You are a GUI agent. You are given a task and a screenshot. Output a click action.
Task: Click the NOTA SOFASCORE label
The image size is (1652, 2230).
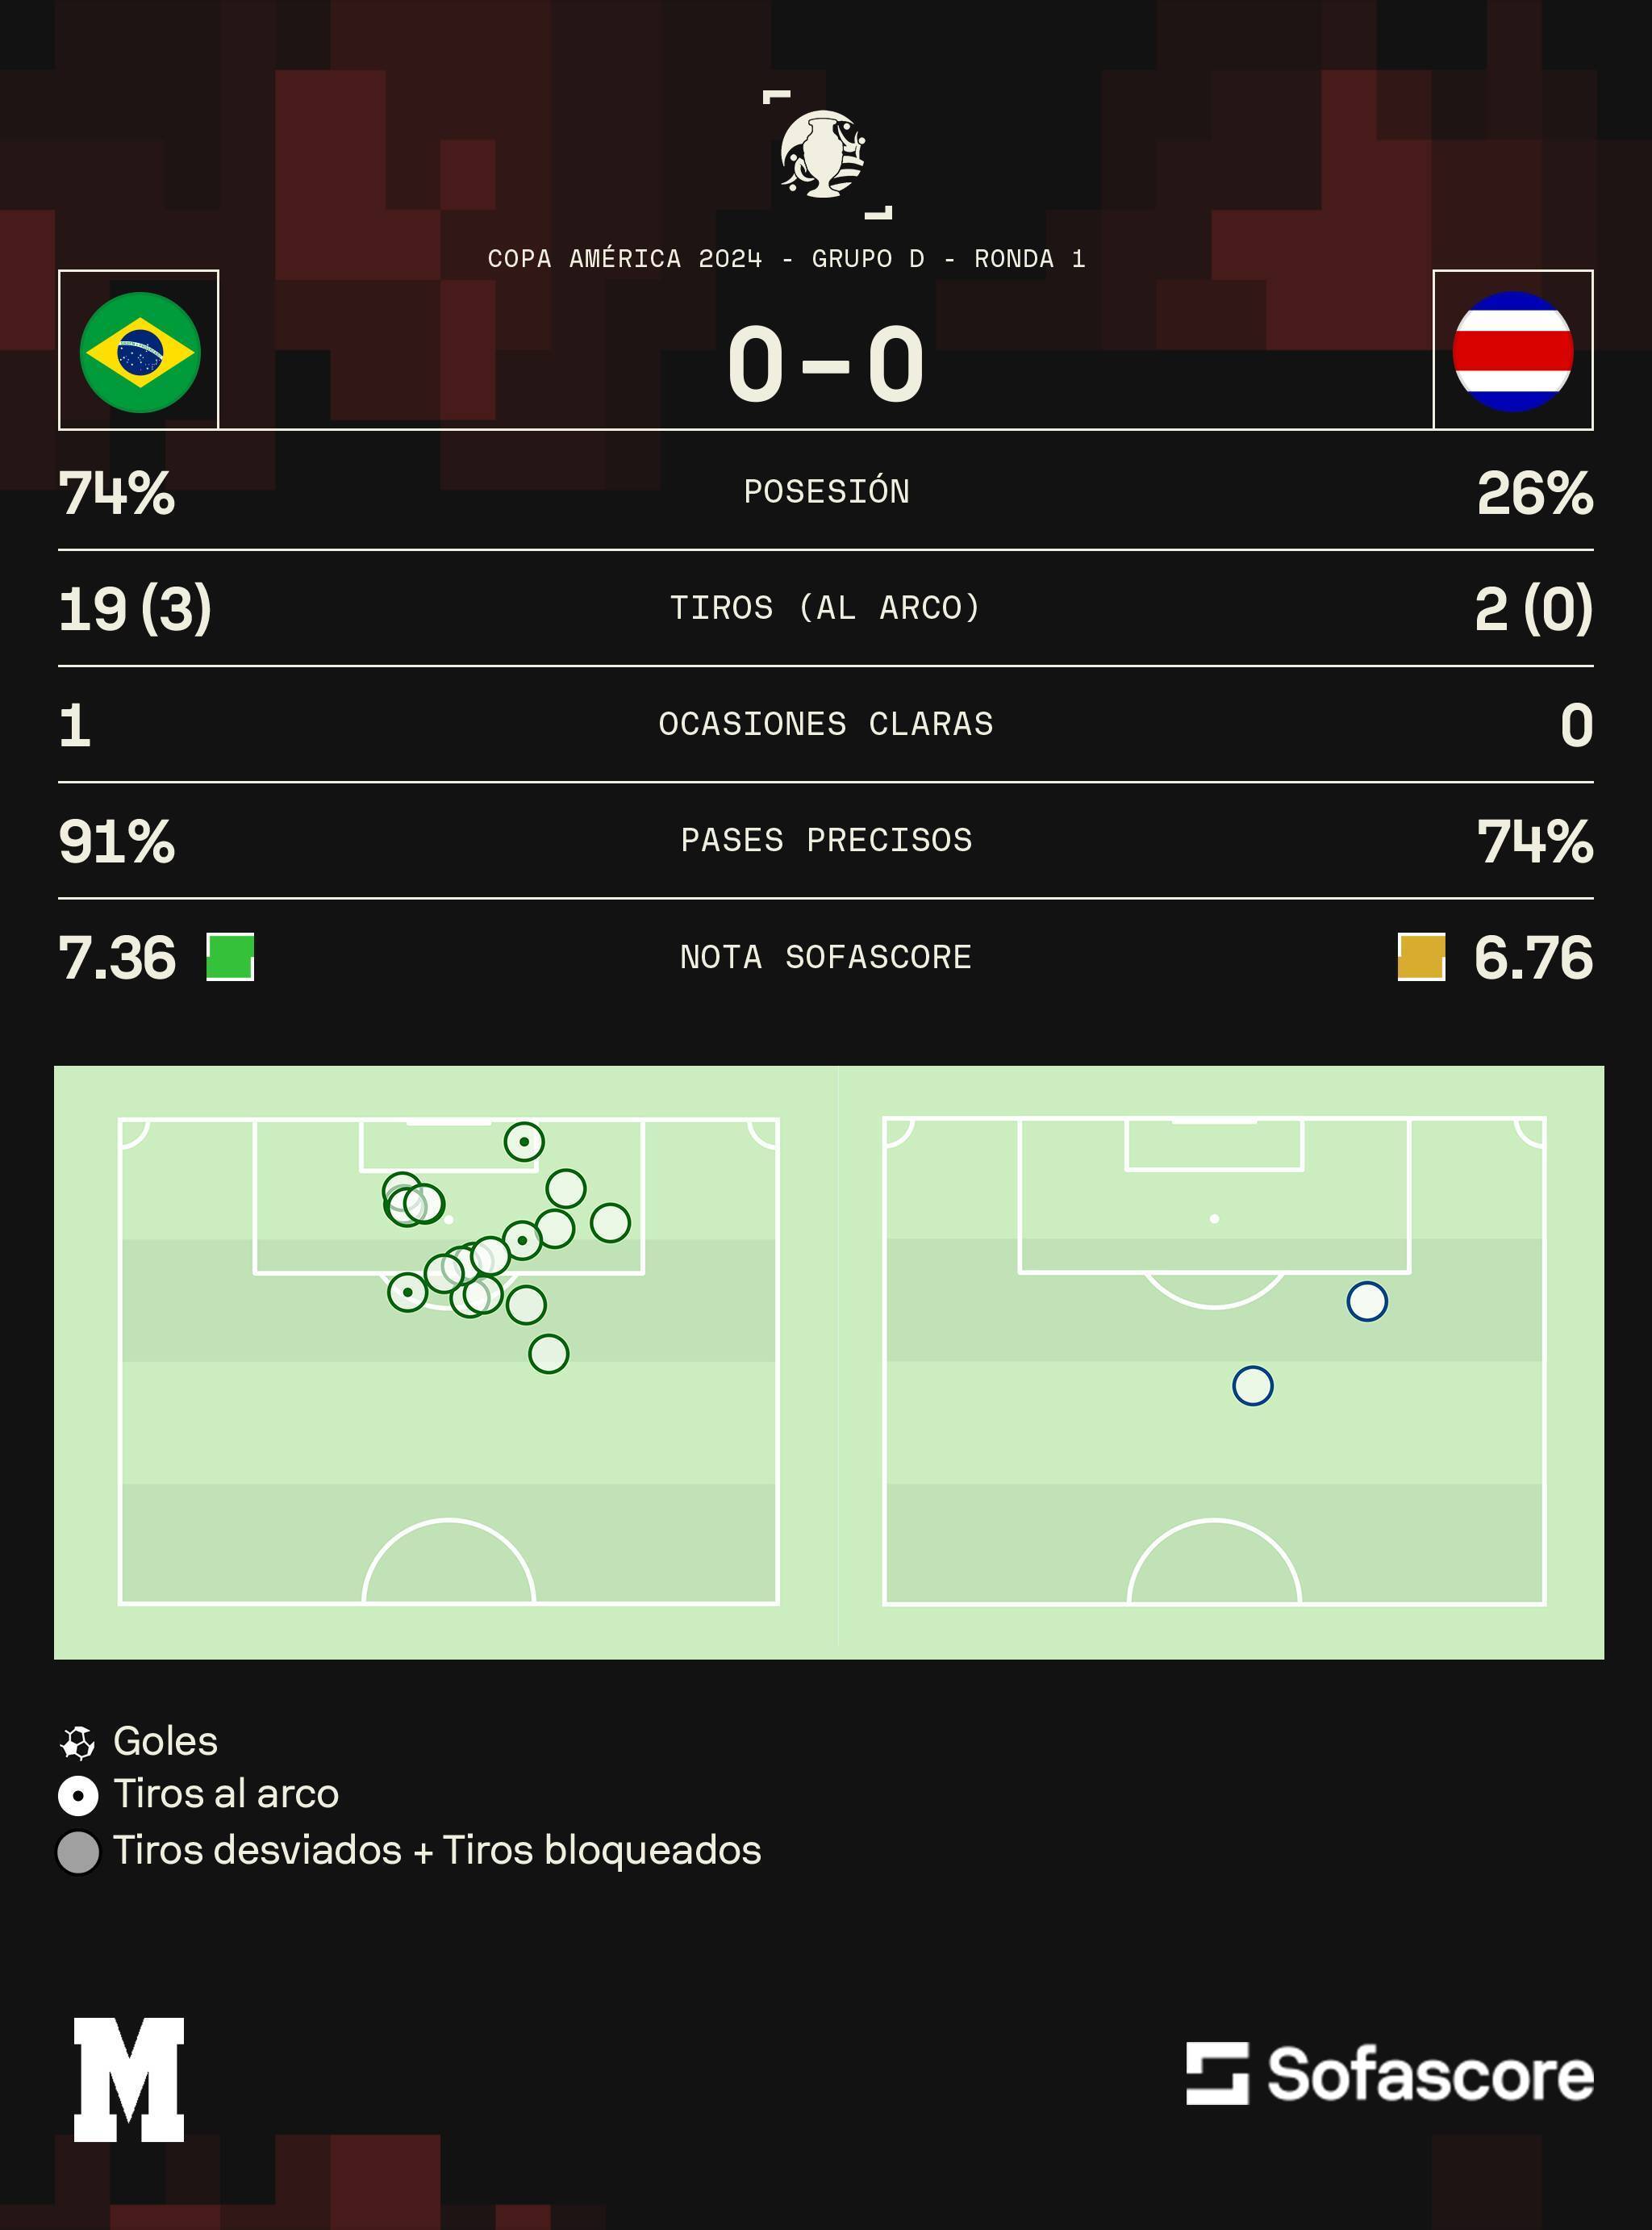(825, 957)
